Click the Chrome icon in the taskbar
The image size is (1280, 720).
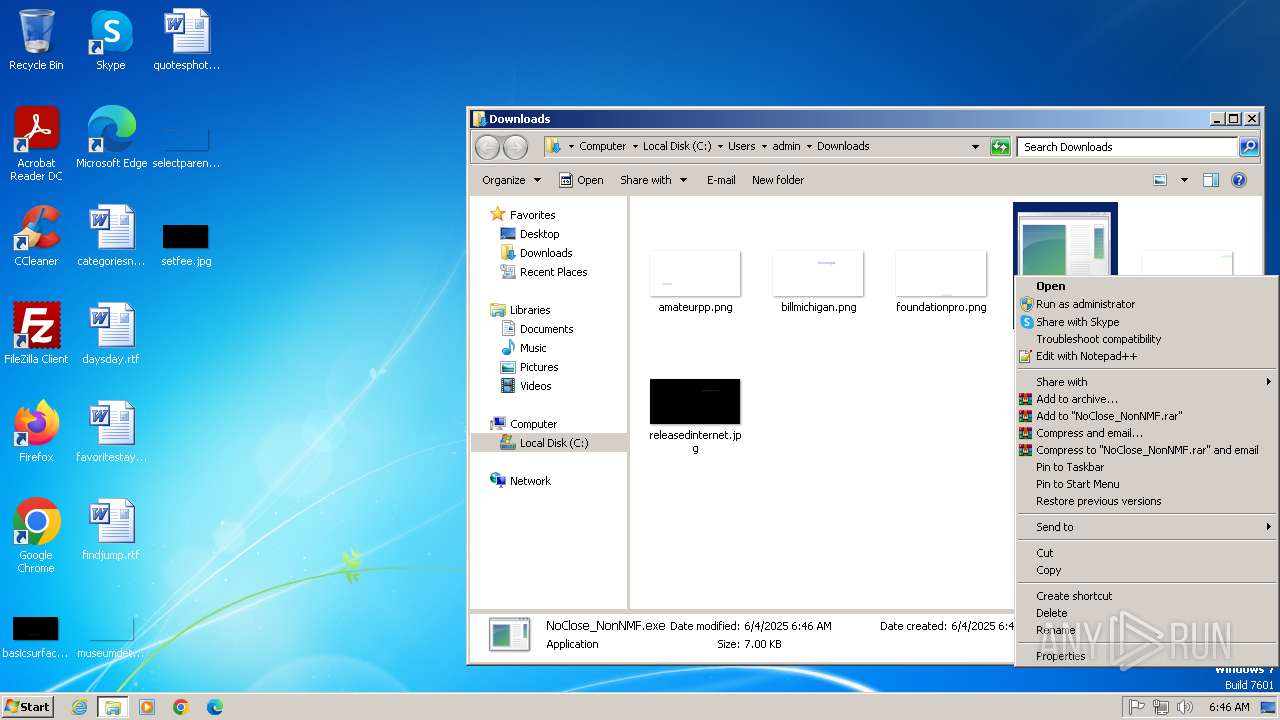point(180,707)
